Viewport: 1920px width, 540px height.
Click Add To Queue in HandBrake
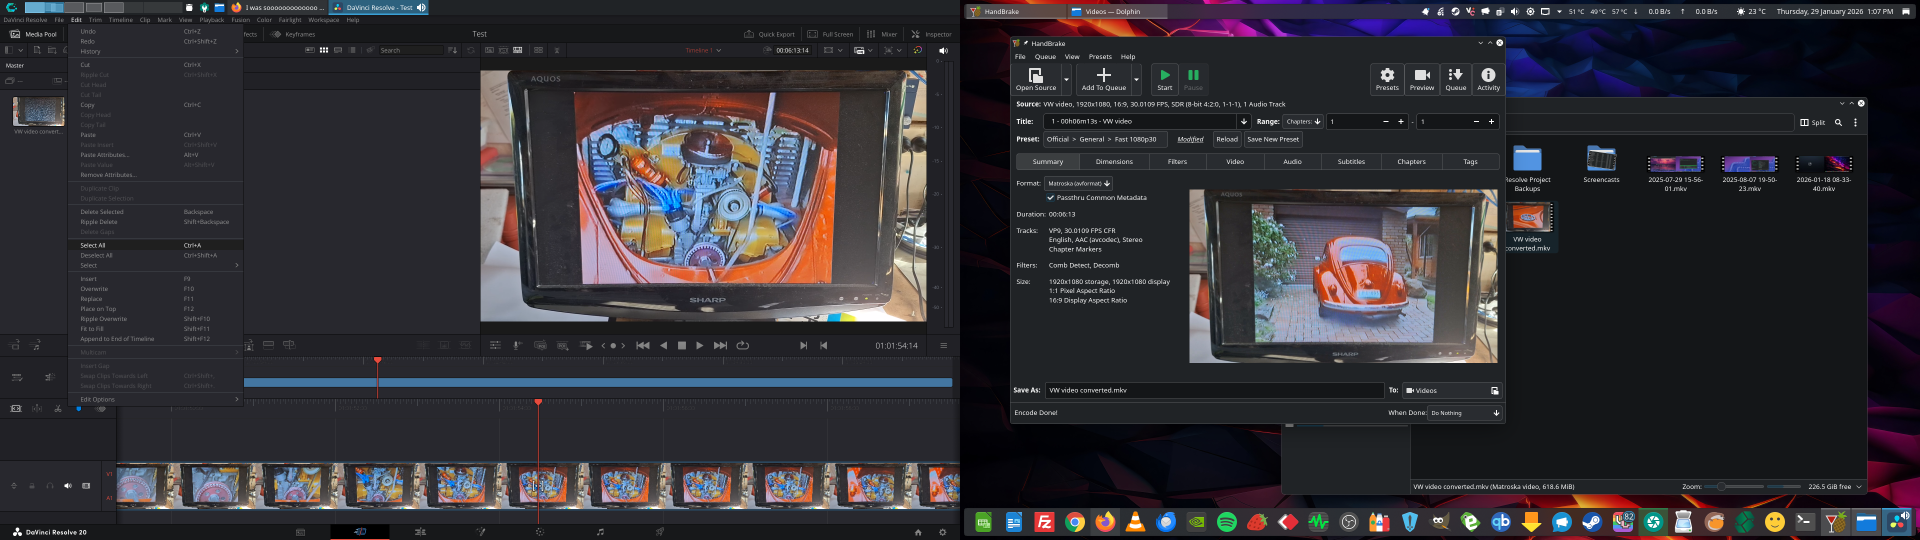[x=1104, y=79]
